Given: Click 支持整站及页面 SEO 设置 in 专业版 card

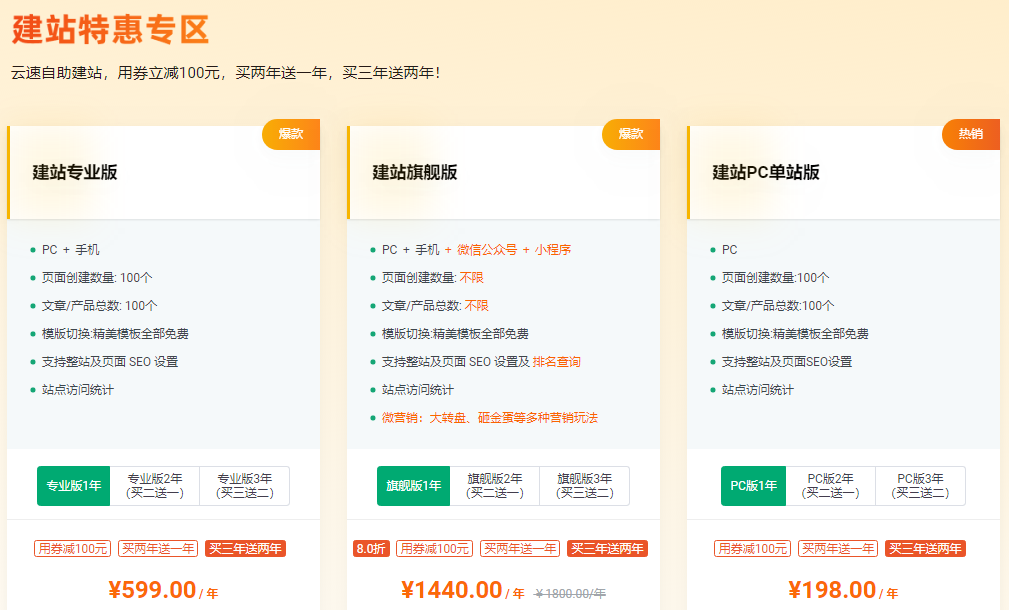Looking at the screenshot, I should pos(110,362).
